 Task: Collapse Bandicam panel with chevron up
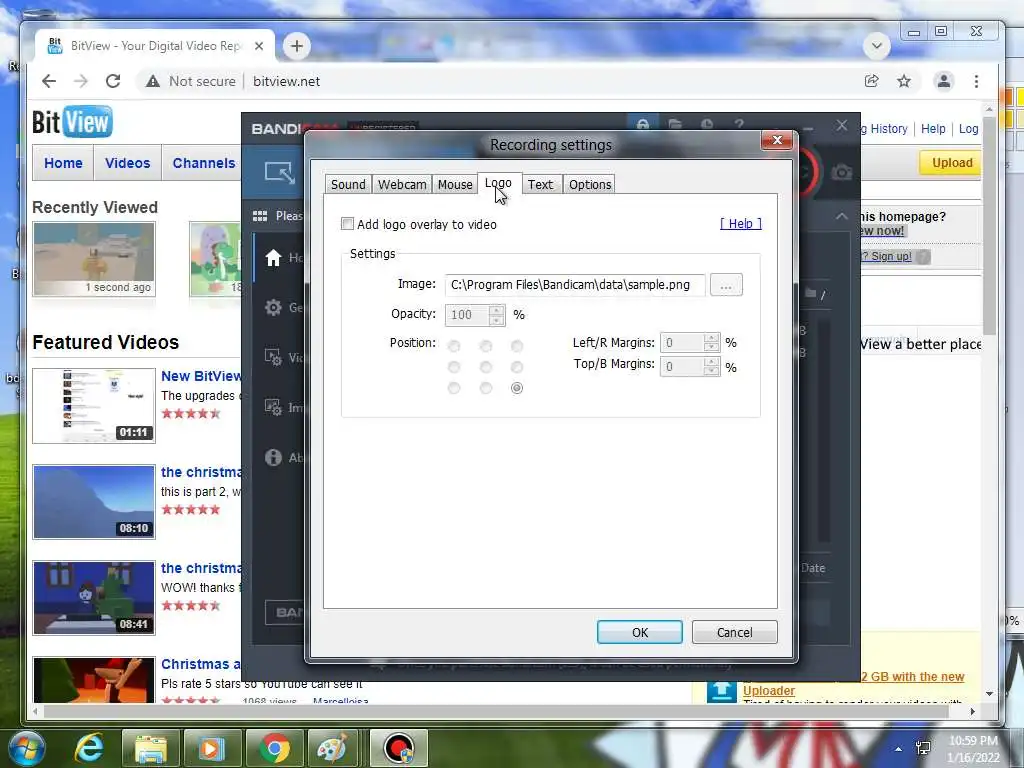[841, 216]
